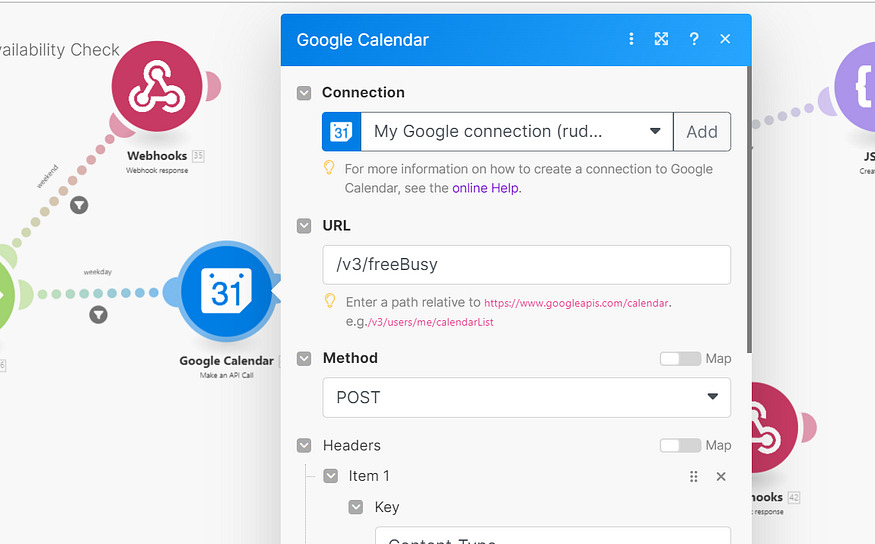875x544 pixels.
Task: Click the Content-Type key input field
Action: (x=552, y=536)
